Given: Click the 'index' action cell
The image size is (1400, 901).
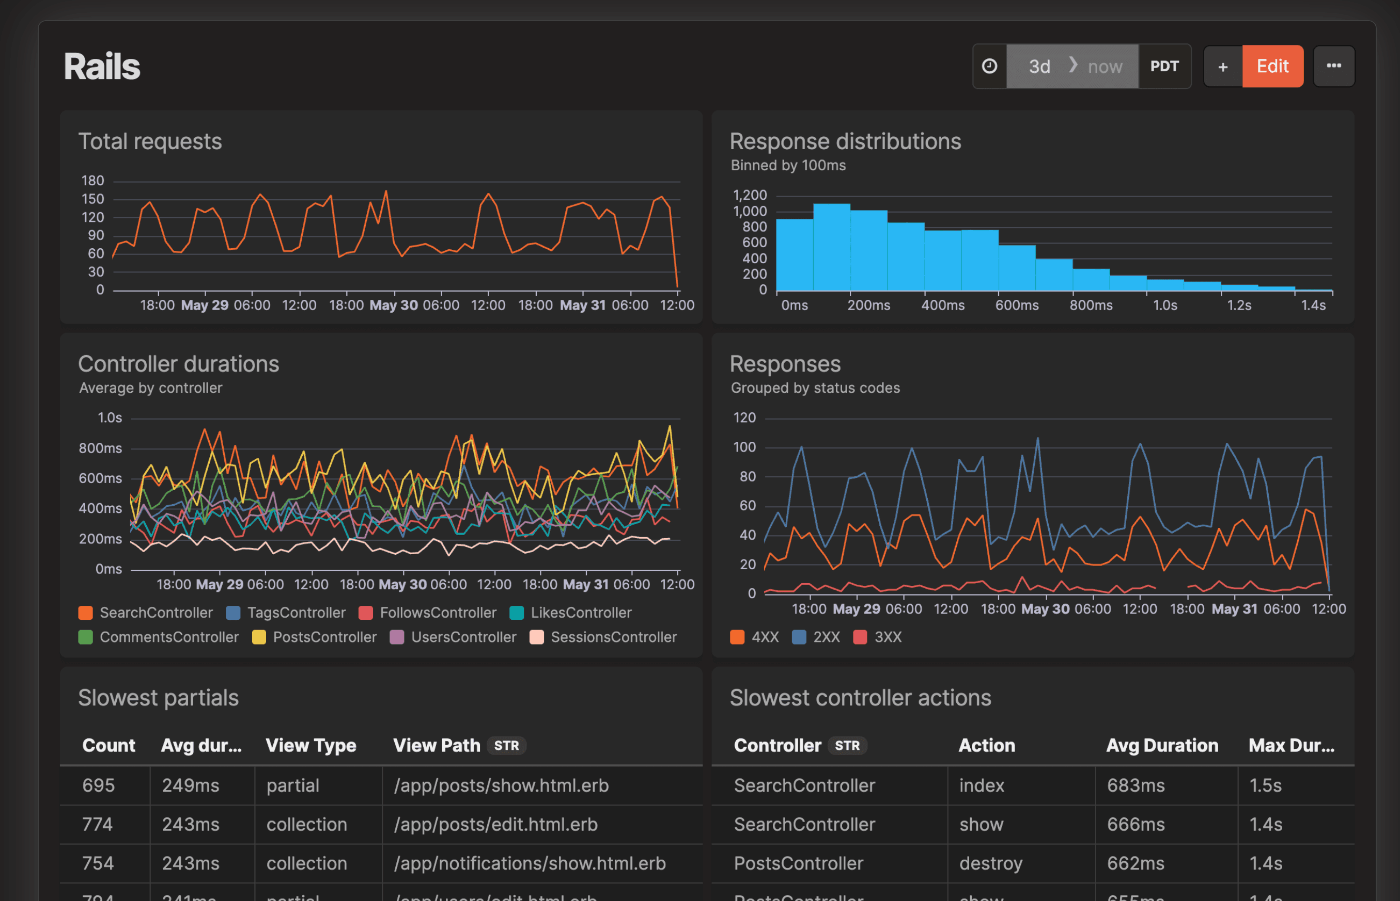Looking at the screenshot, I should (982, 786).
